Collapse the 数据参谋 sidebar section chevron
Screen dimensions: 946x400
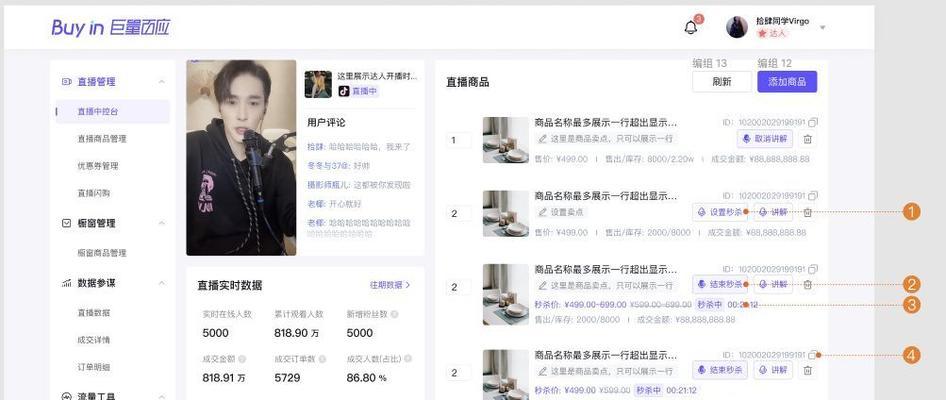click(162, 283)
